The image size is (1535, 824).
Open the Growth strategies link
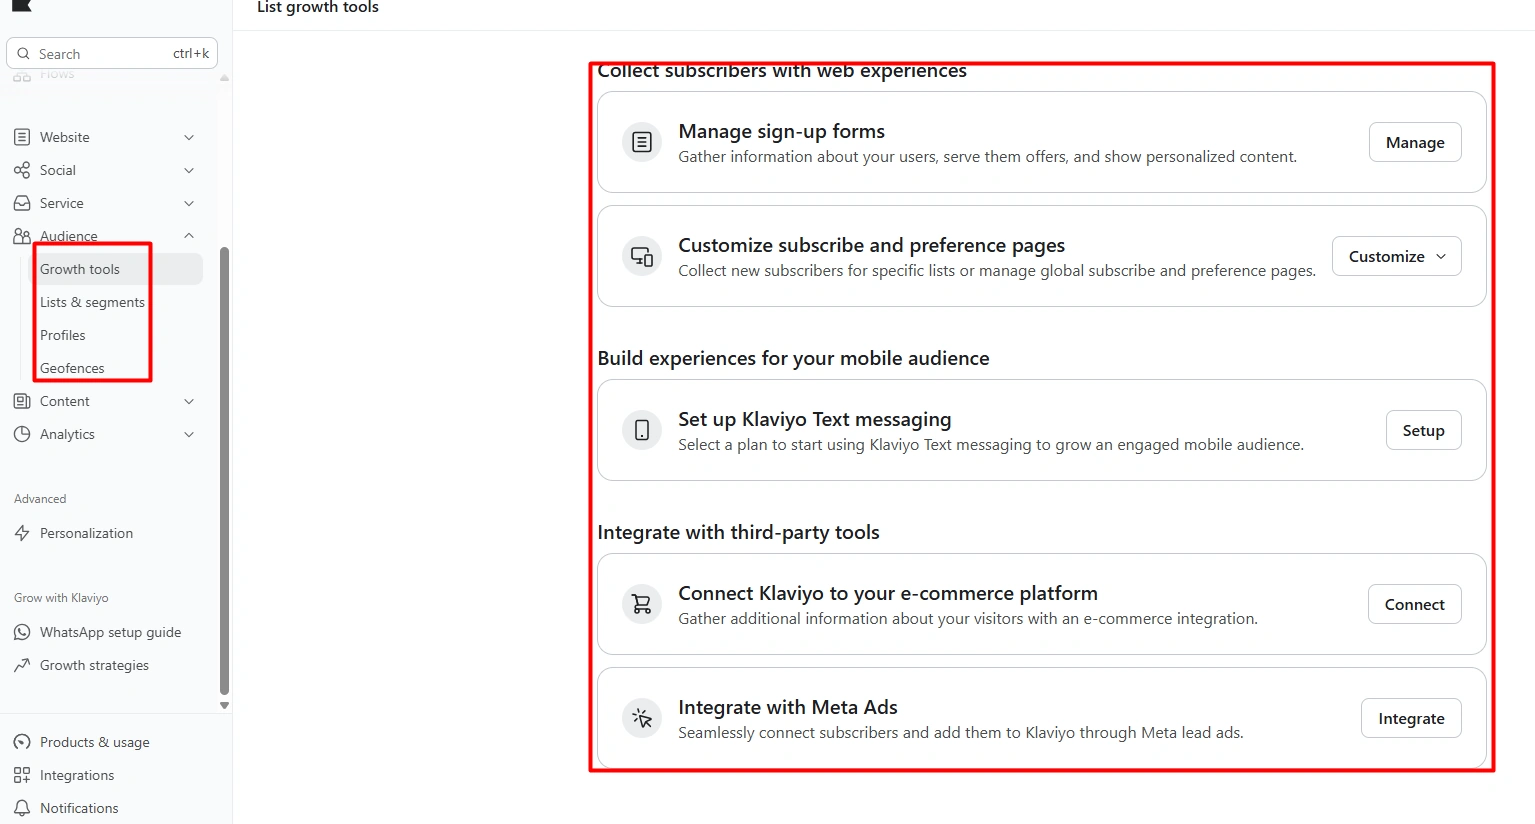[94, 665]
